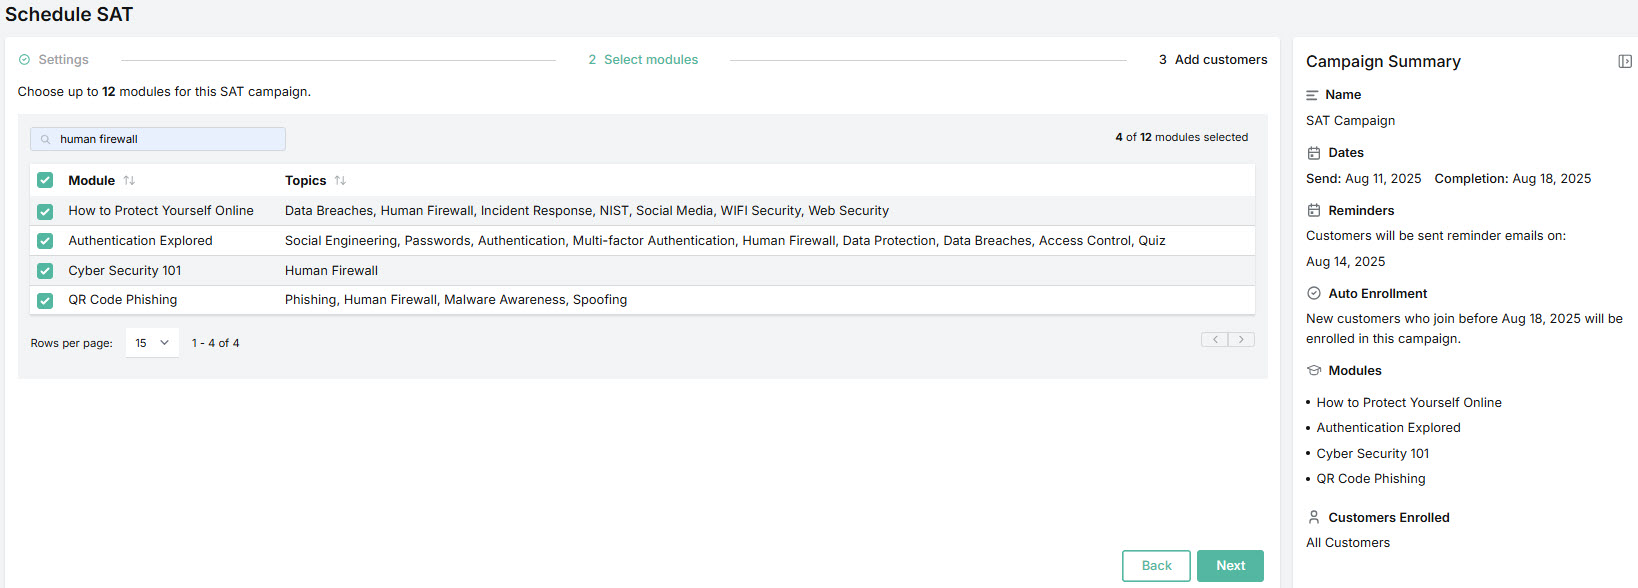Click the search magnifier icon
Image resolution: width=1638 pixels, height=588 pixels.
45,140
